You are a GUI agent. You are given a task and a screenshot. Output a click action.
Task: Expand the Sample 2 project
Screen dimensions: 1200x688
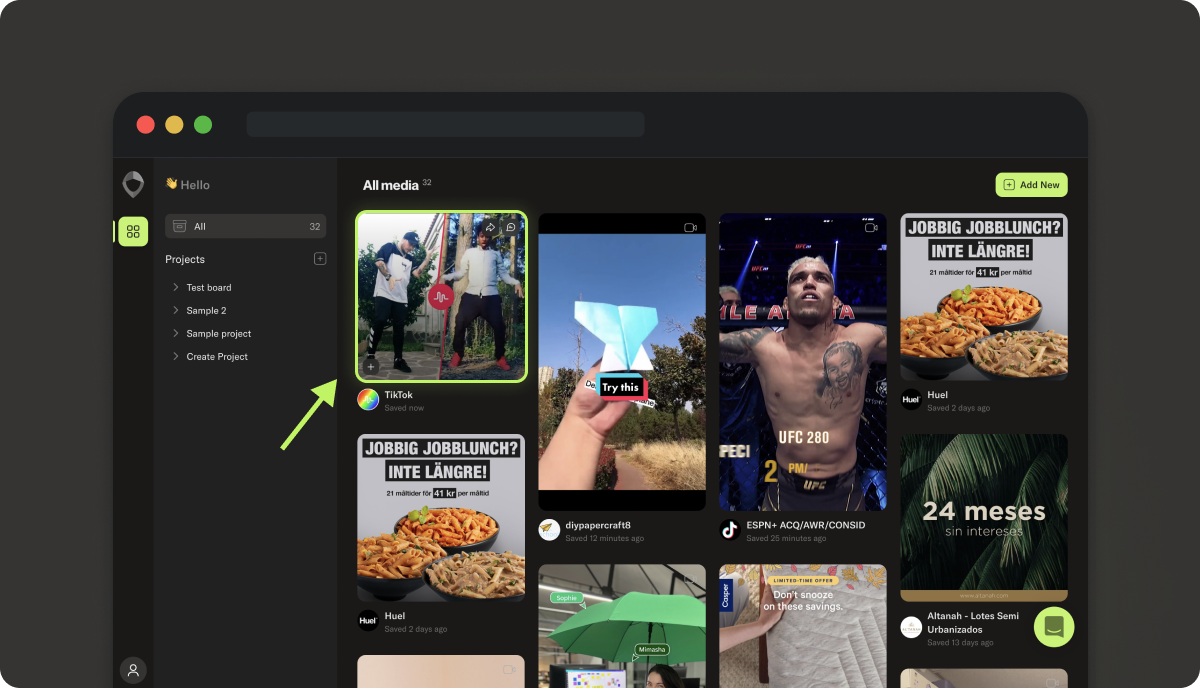click(176, 310)
